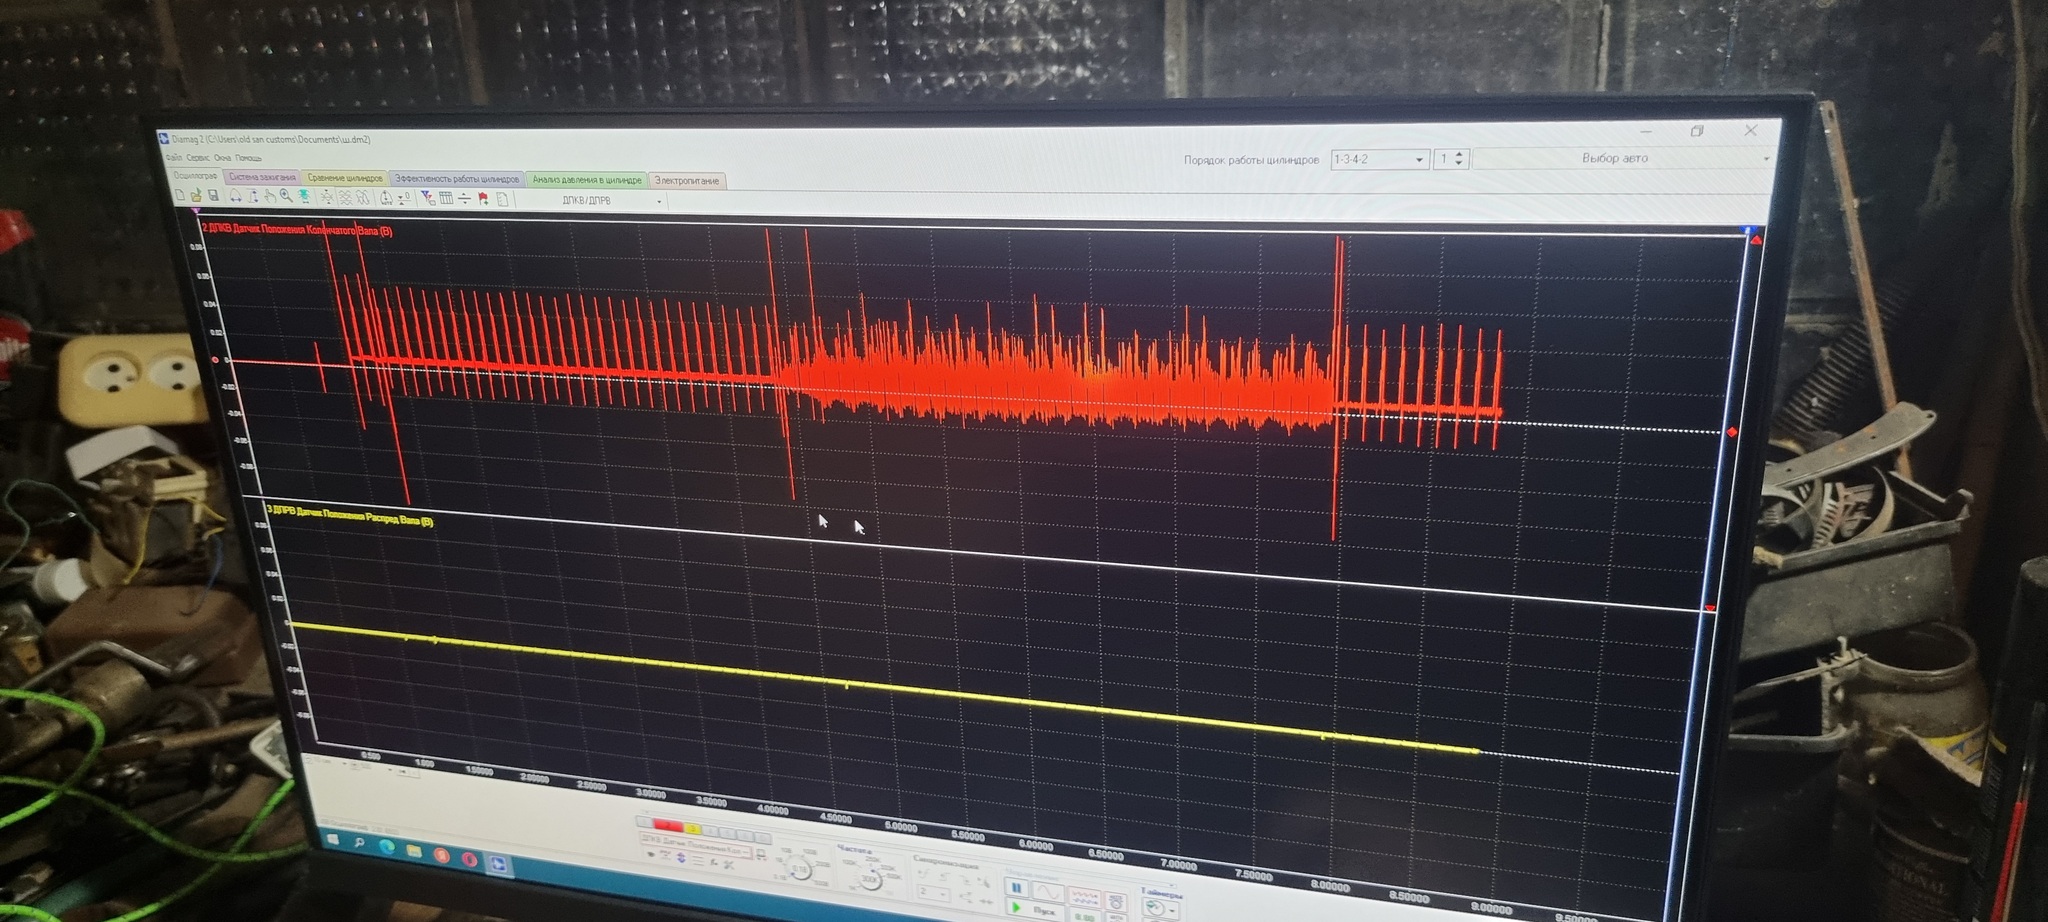Viewport: 2048px width, 922px height.
Task: Open the Окна menu
Action: click(x=222, y=158)
